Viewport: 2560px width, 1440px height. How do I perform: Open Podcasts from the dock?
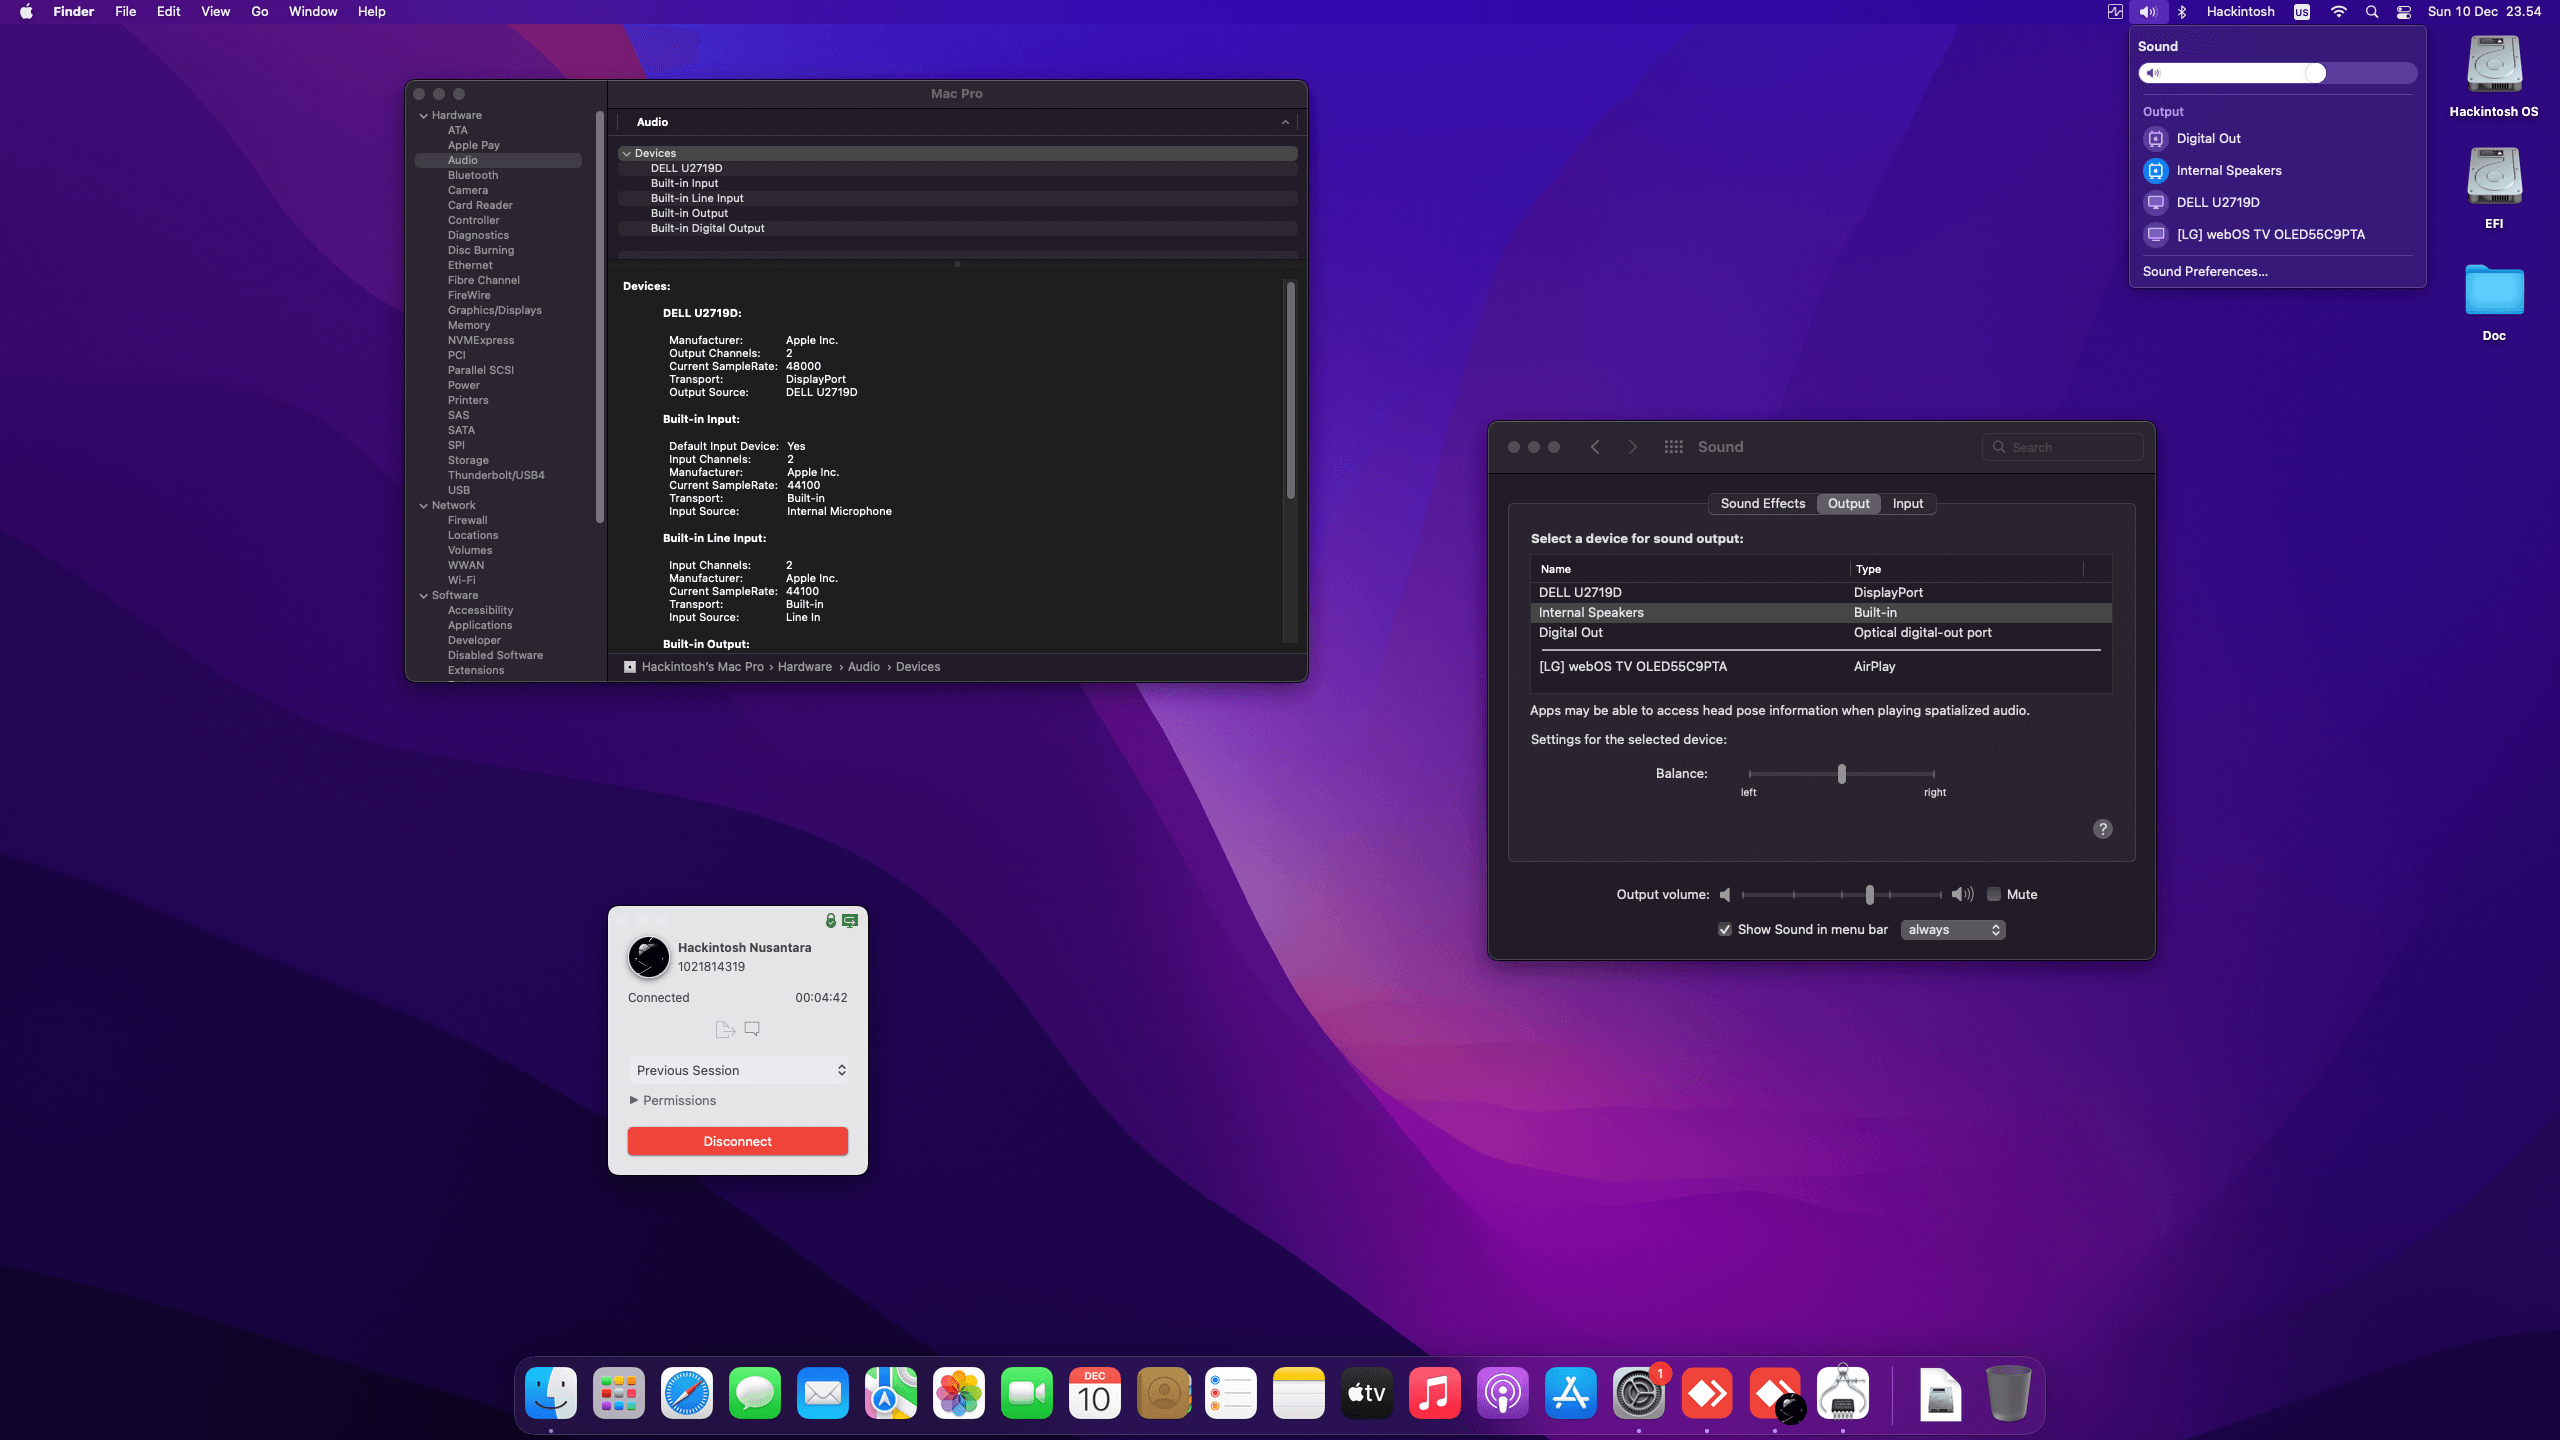coord(1502,1393)
